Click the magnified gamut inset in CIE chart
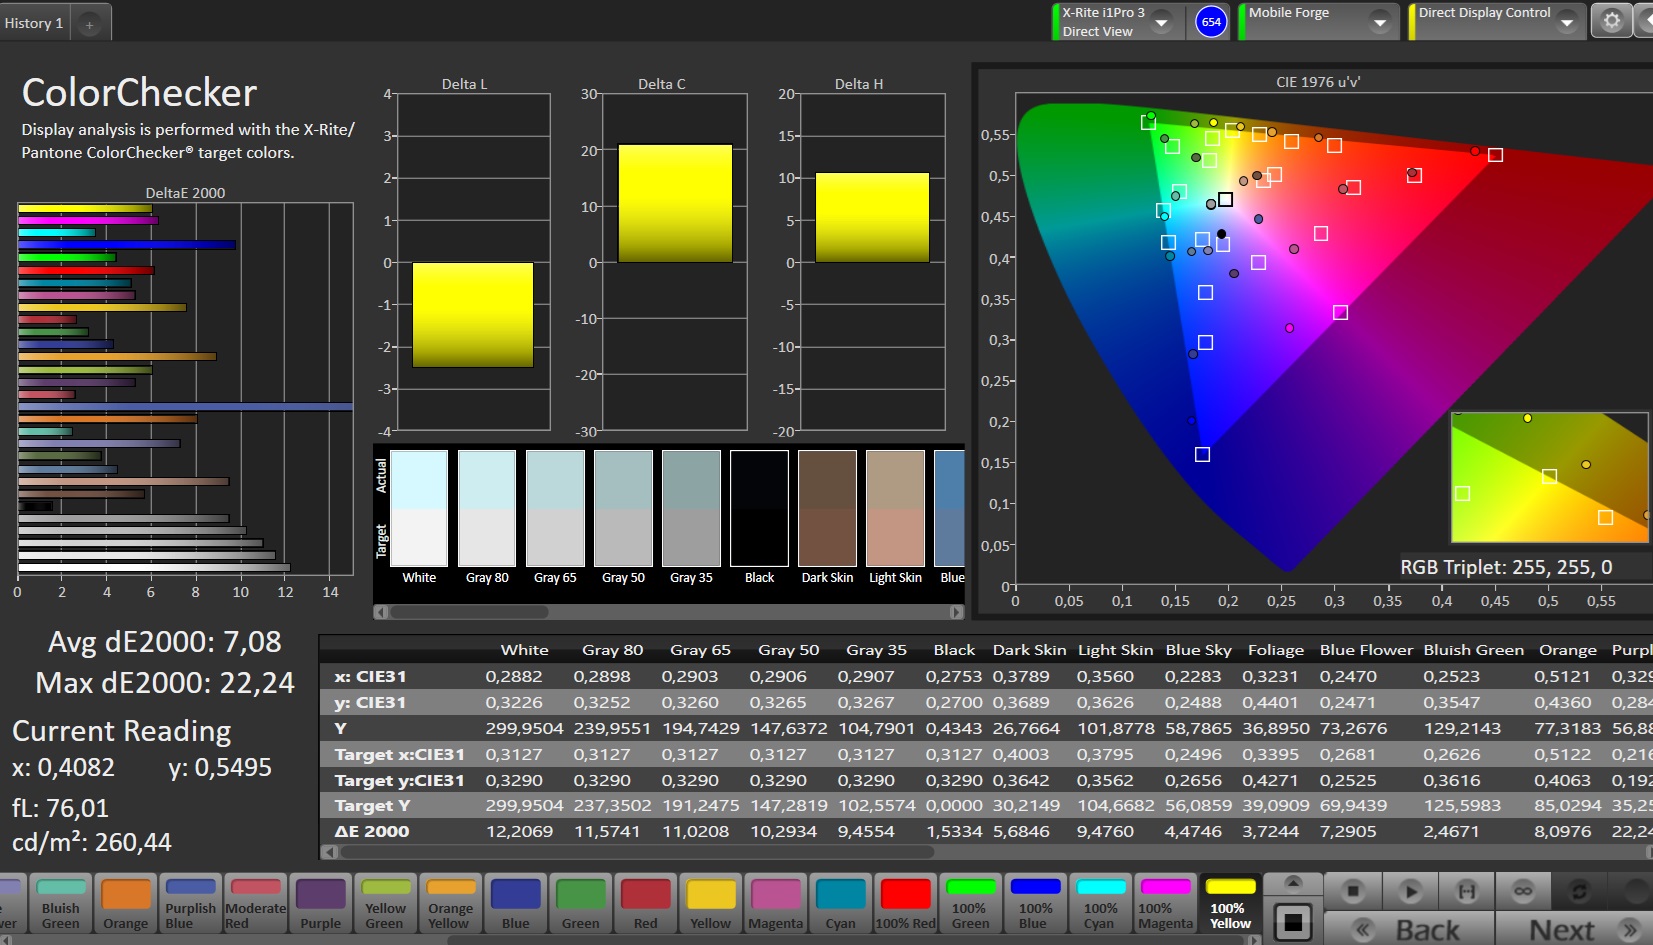This screenshot has height=945, width=1653. tap(1549, 477)
